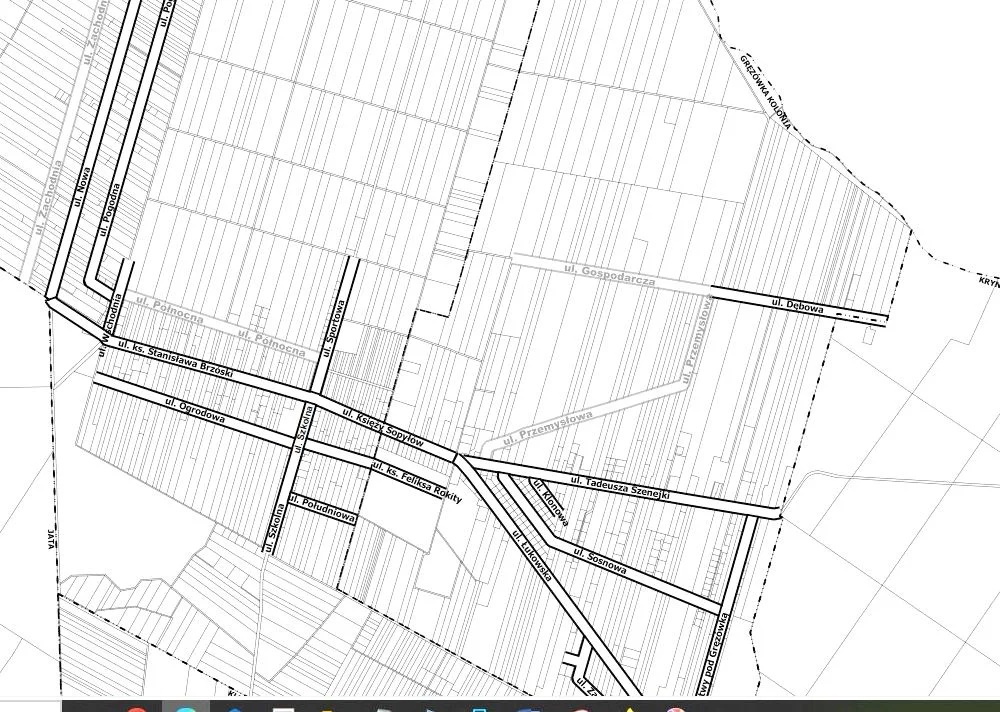
Task: Click the ul. ks. Stanisława Brzóski label
Action: (175, 359)
